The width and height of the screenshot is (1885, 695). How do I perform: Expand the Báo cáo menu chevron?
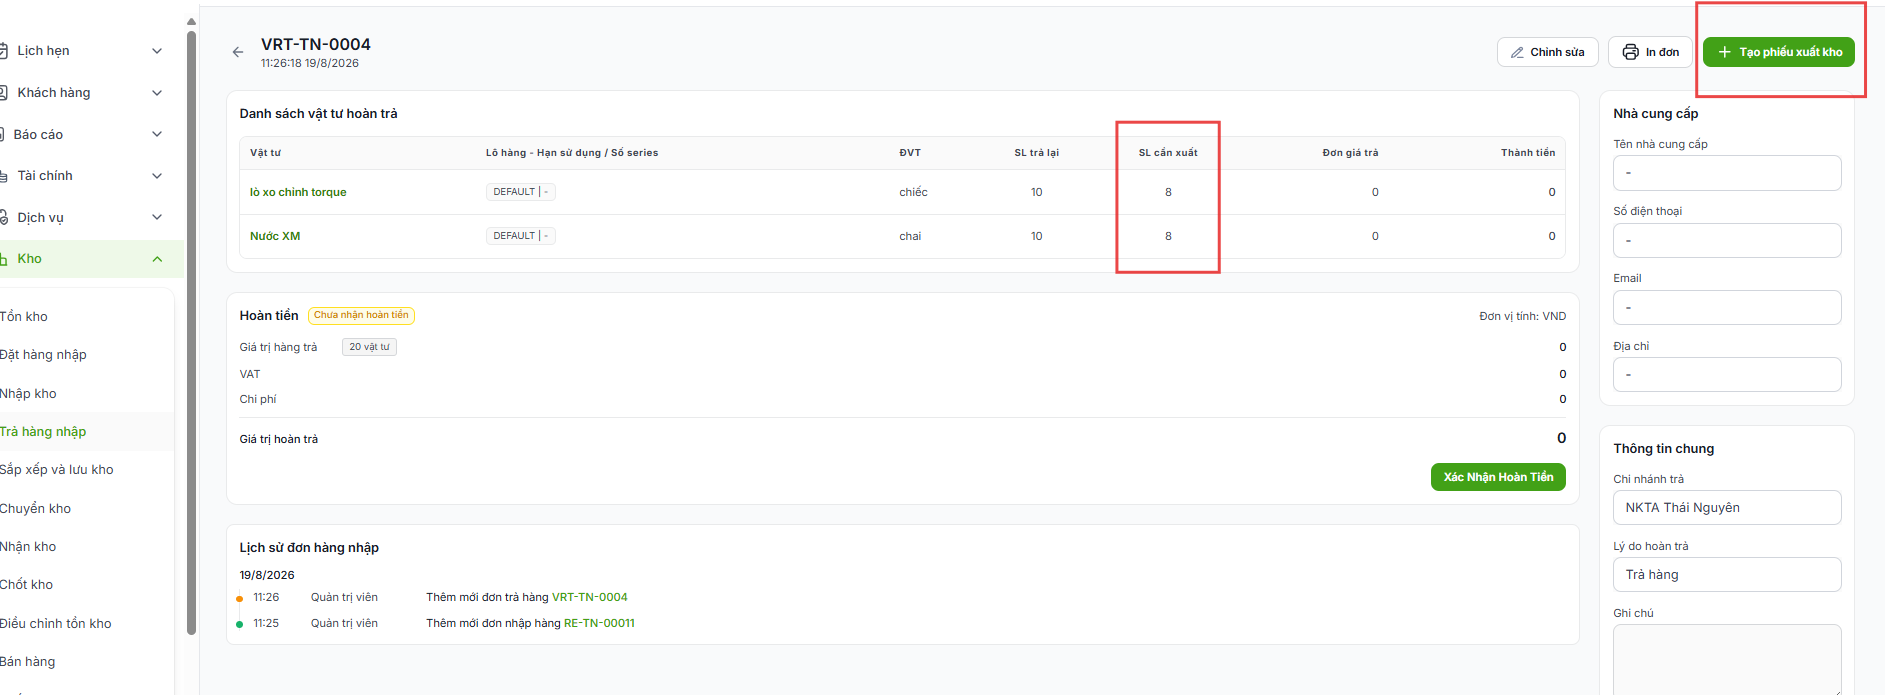[x=157, y=134]
